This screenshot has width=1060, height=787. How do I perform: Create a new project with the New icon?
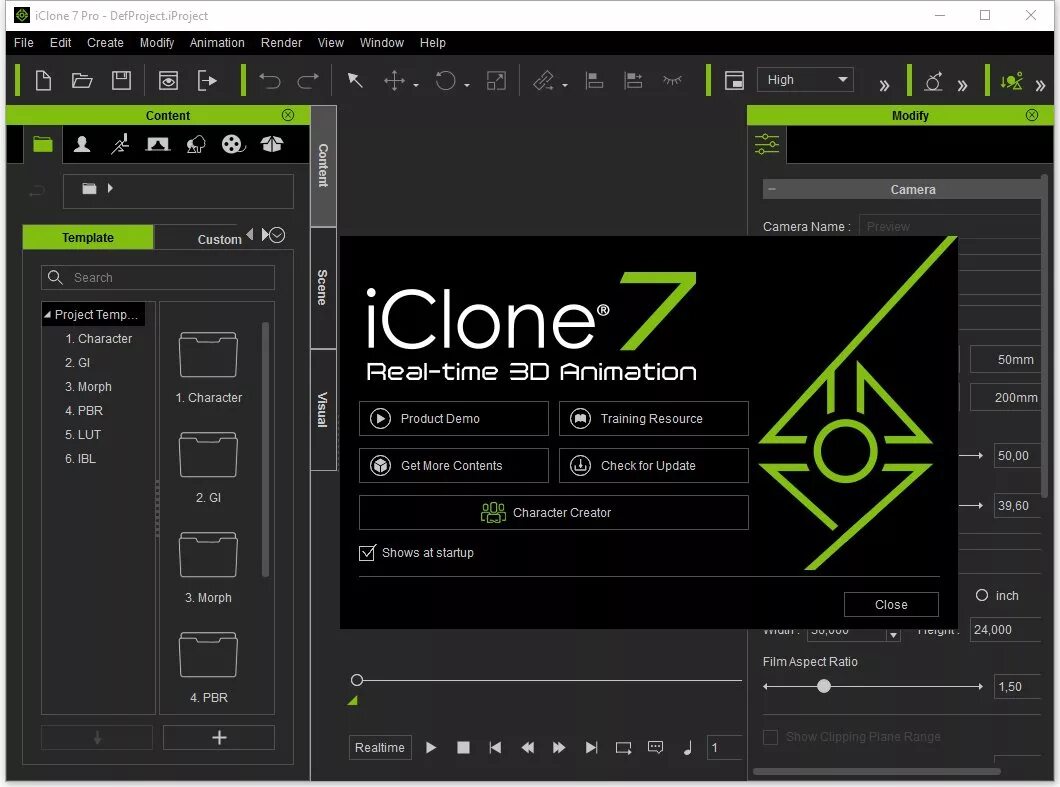(43, 80)
